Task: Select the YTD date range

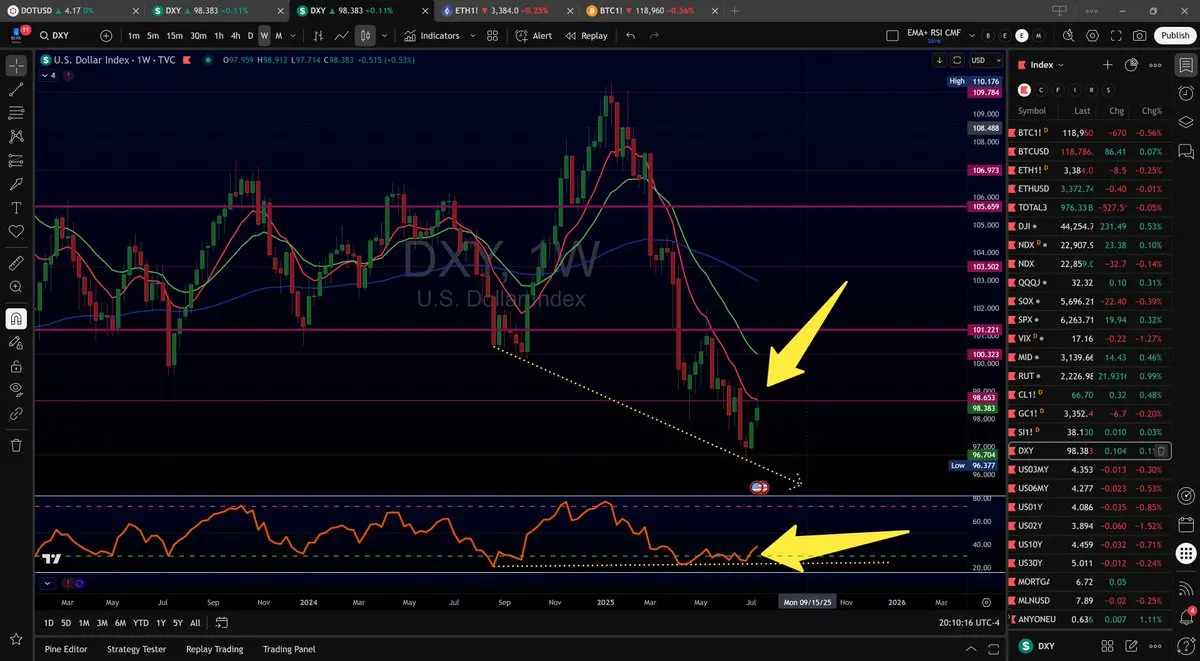Action: tap(140, 623)
